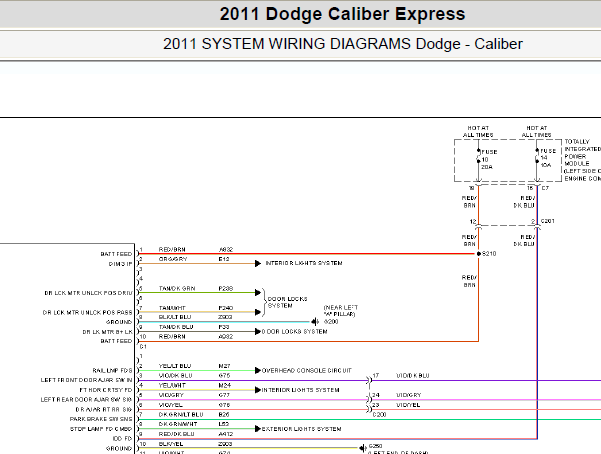Viewport: 601px width, 454px height.
Task: Click the "G200" ground point label
Action: coord(331,322)
